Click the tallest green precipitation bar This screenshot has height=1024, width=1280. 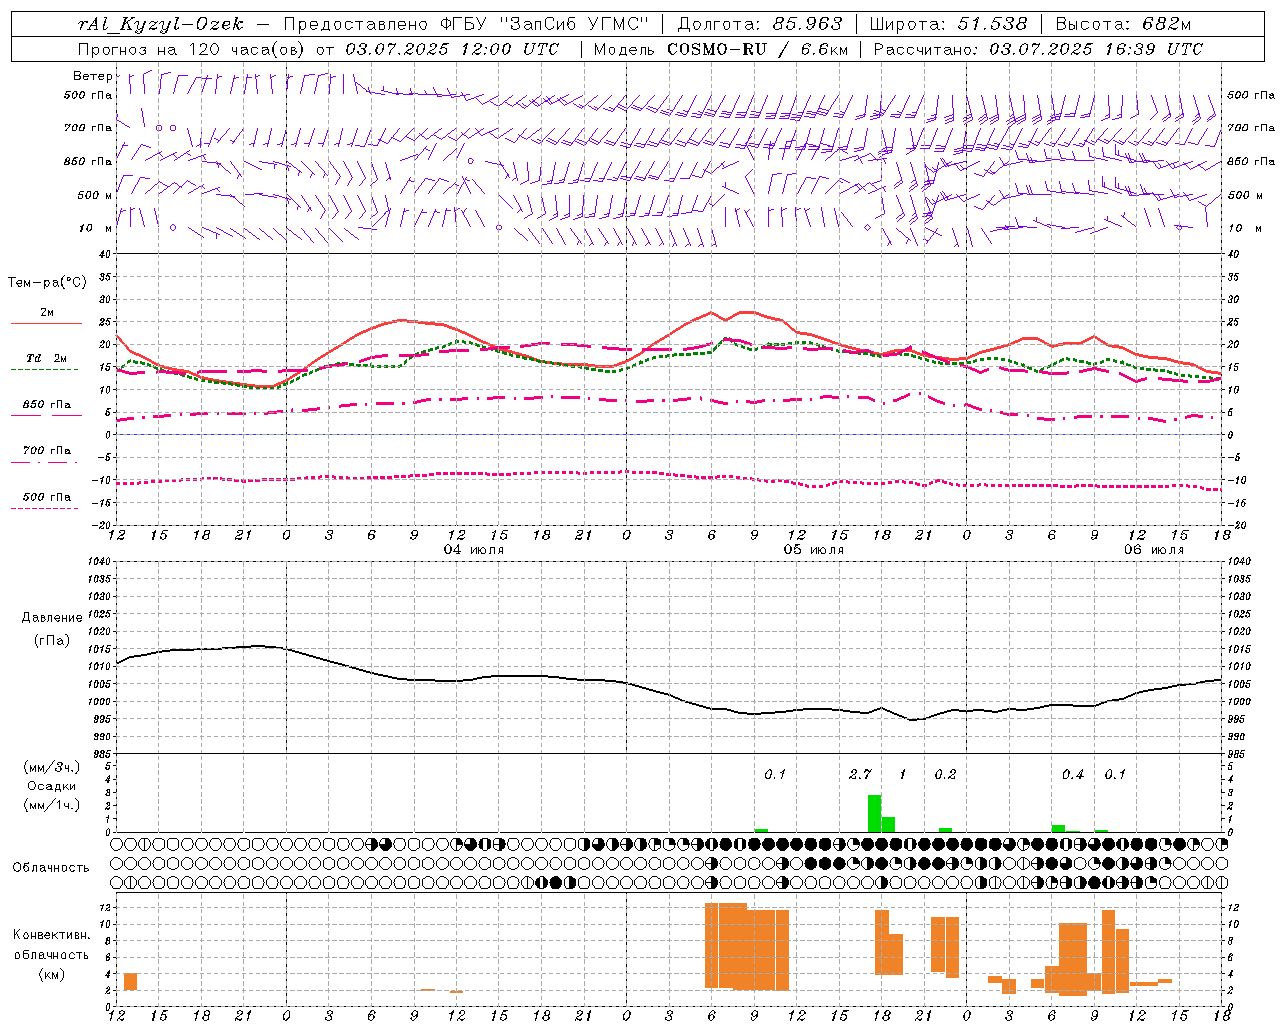click(874, 814)
